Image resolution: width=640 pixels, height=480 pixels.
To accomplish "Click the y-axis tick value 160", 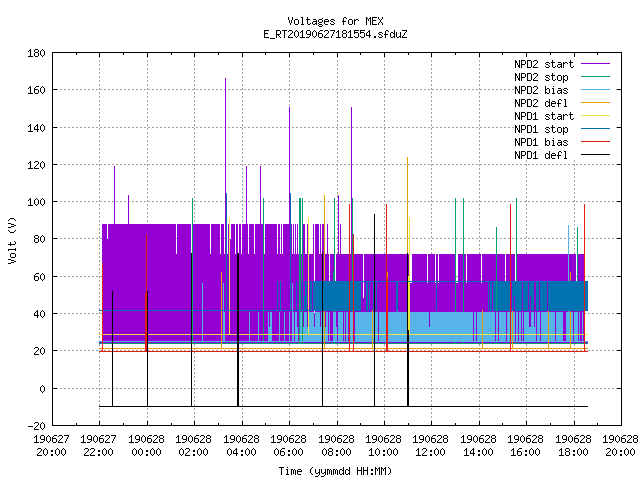I will coord(36,90).
